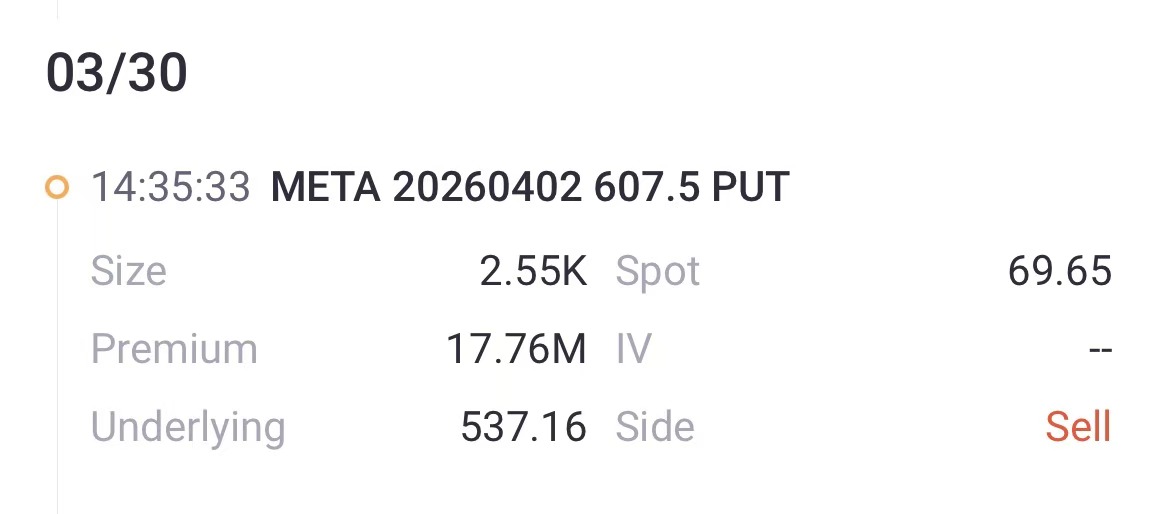
Task: Select the 69.65 spot value
Action: pos(1060,271)
